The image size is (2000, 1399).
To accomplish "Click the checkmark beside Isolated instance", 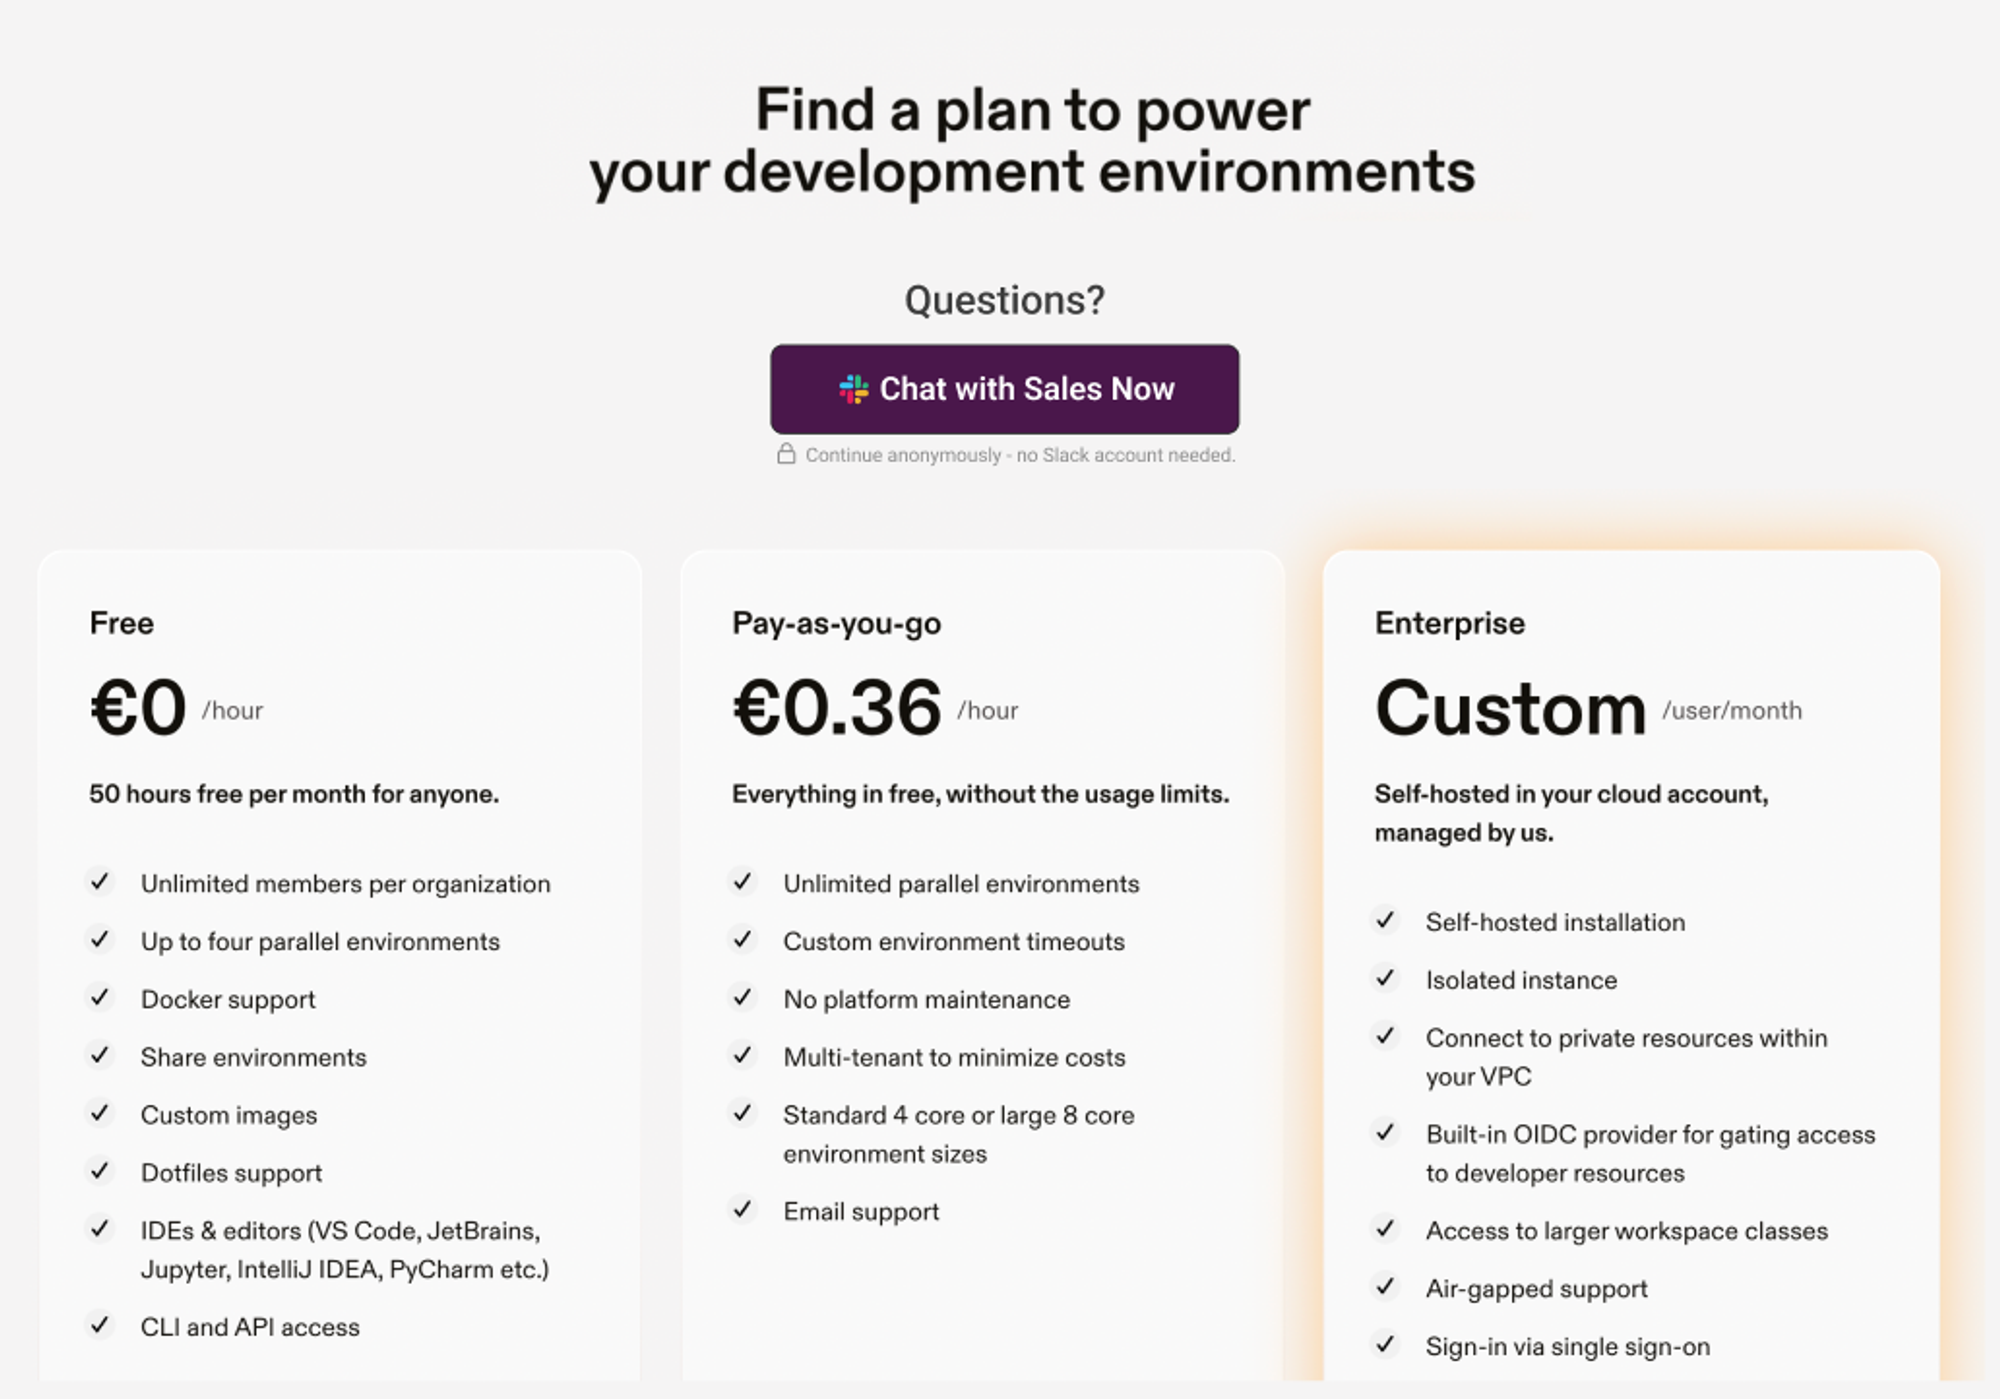I will point(1385,978).
